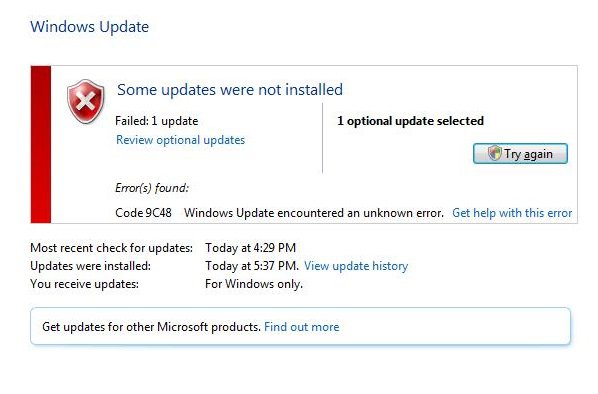Click the Today at 4:29 PM timestamp
This screenshot has width=598, height=394.
[x=251, y=248]
